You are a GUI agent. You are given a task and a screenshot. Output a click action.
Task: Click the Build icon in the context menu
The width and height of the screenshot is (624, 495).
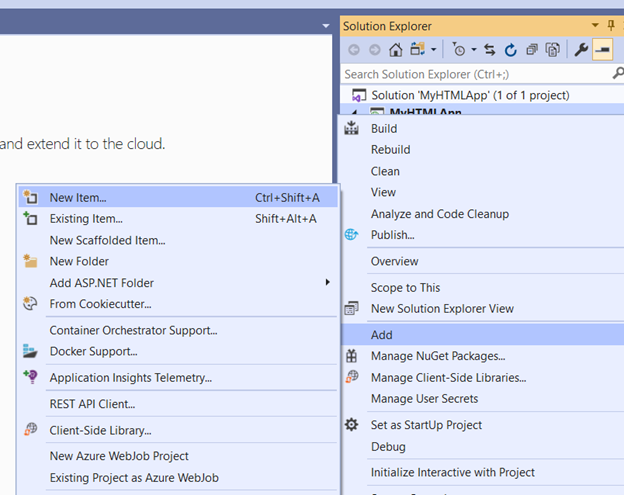(x=351, y=128)
